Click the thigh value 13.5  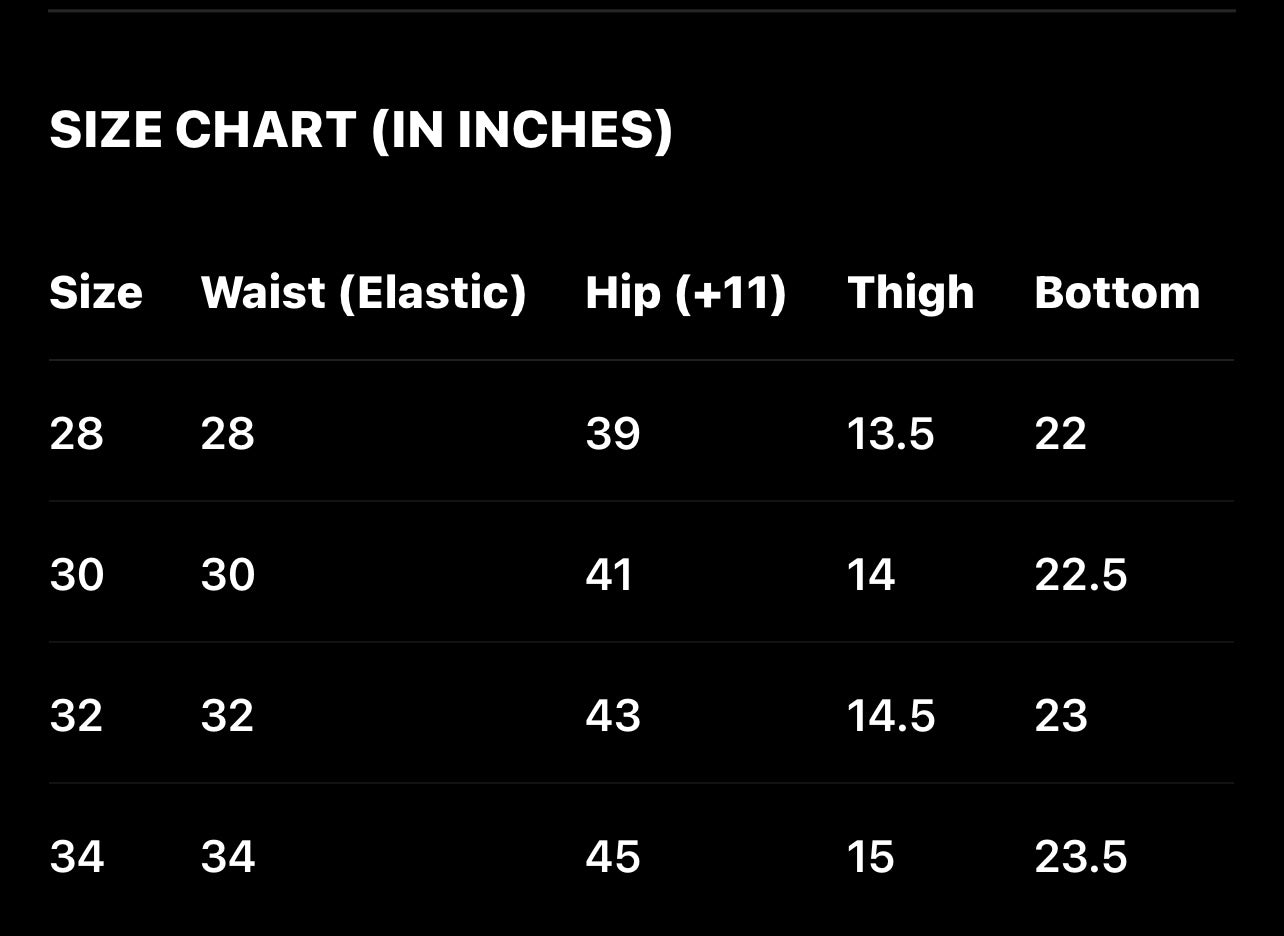pos(890,434)
